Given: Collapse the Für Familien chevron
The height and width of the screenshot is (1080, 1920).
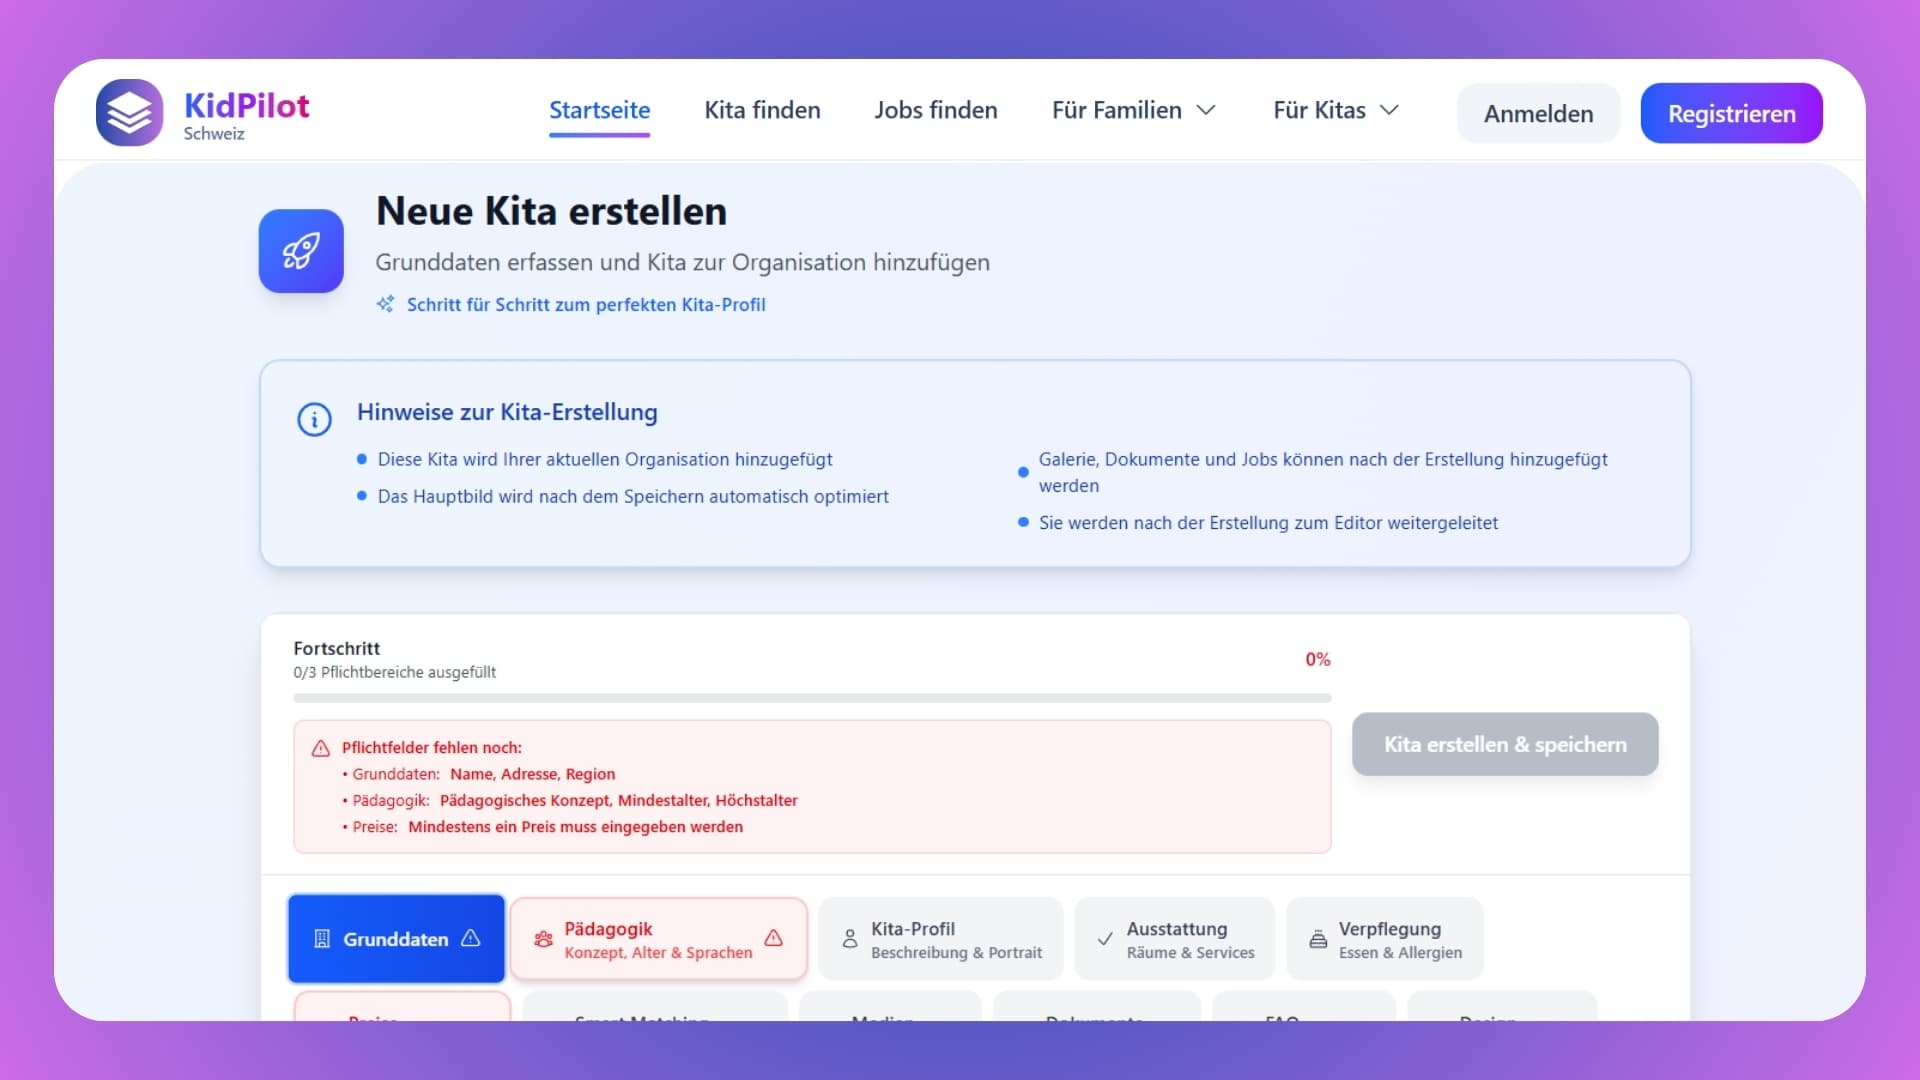Looking at the screenshot, I should click(x=1206, y=110).
